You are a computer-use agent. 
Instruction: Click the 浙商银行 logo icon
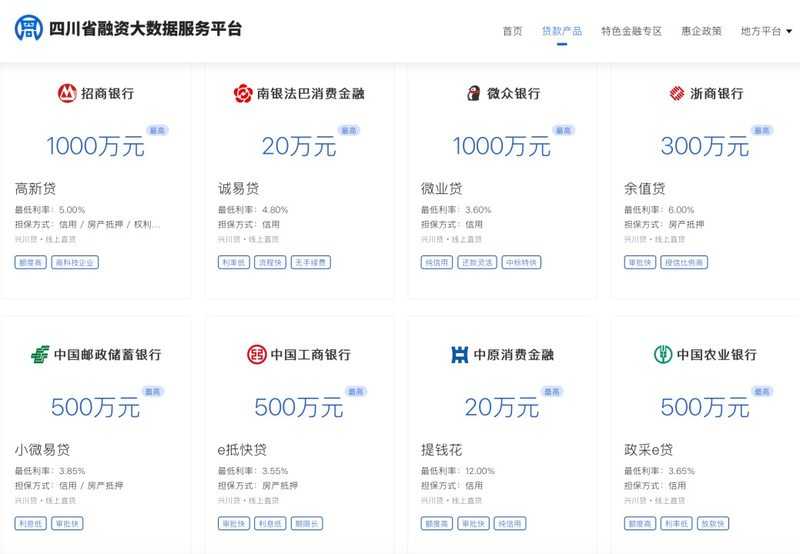[677, 93]
